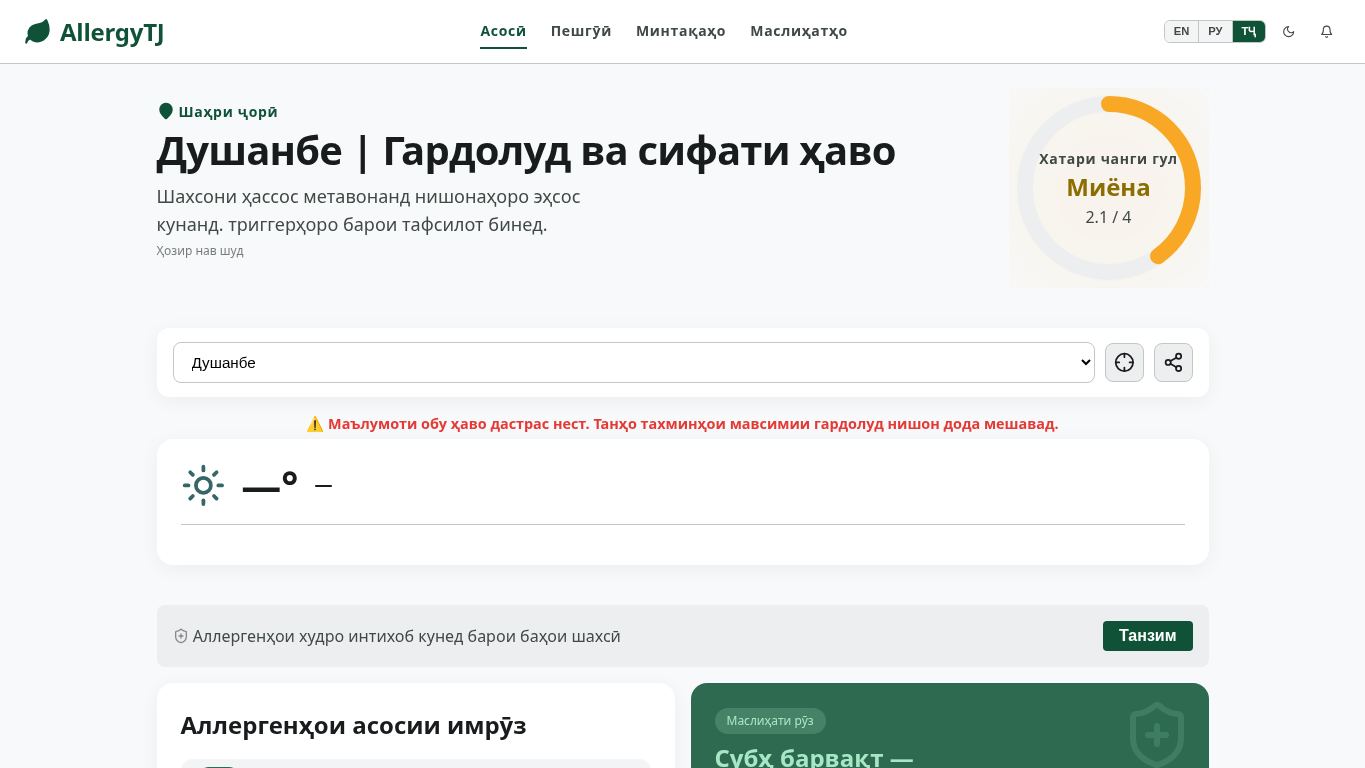
Task: Go to the Минтақаҳо tab
Action: 681,31
